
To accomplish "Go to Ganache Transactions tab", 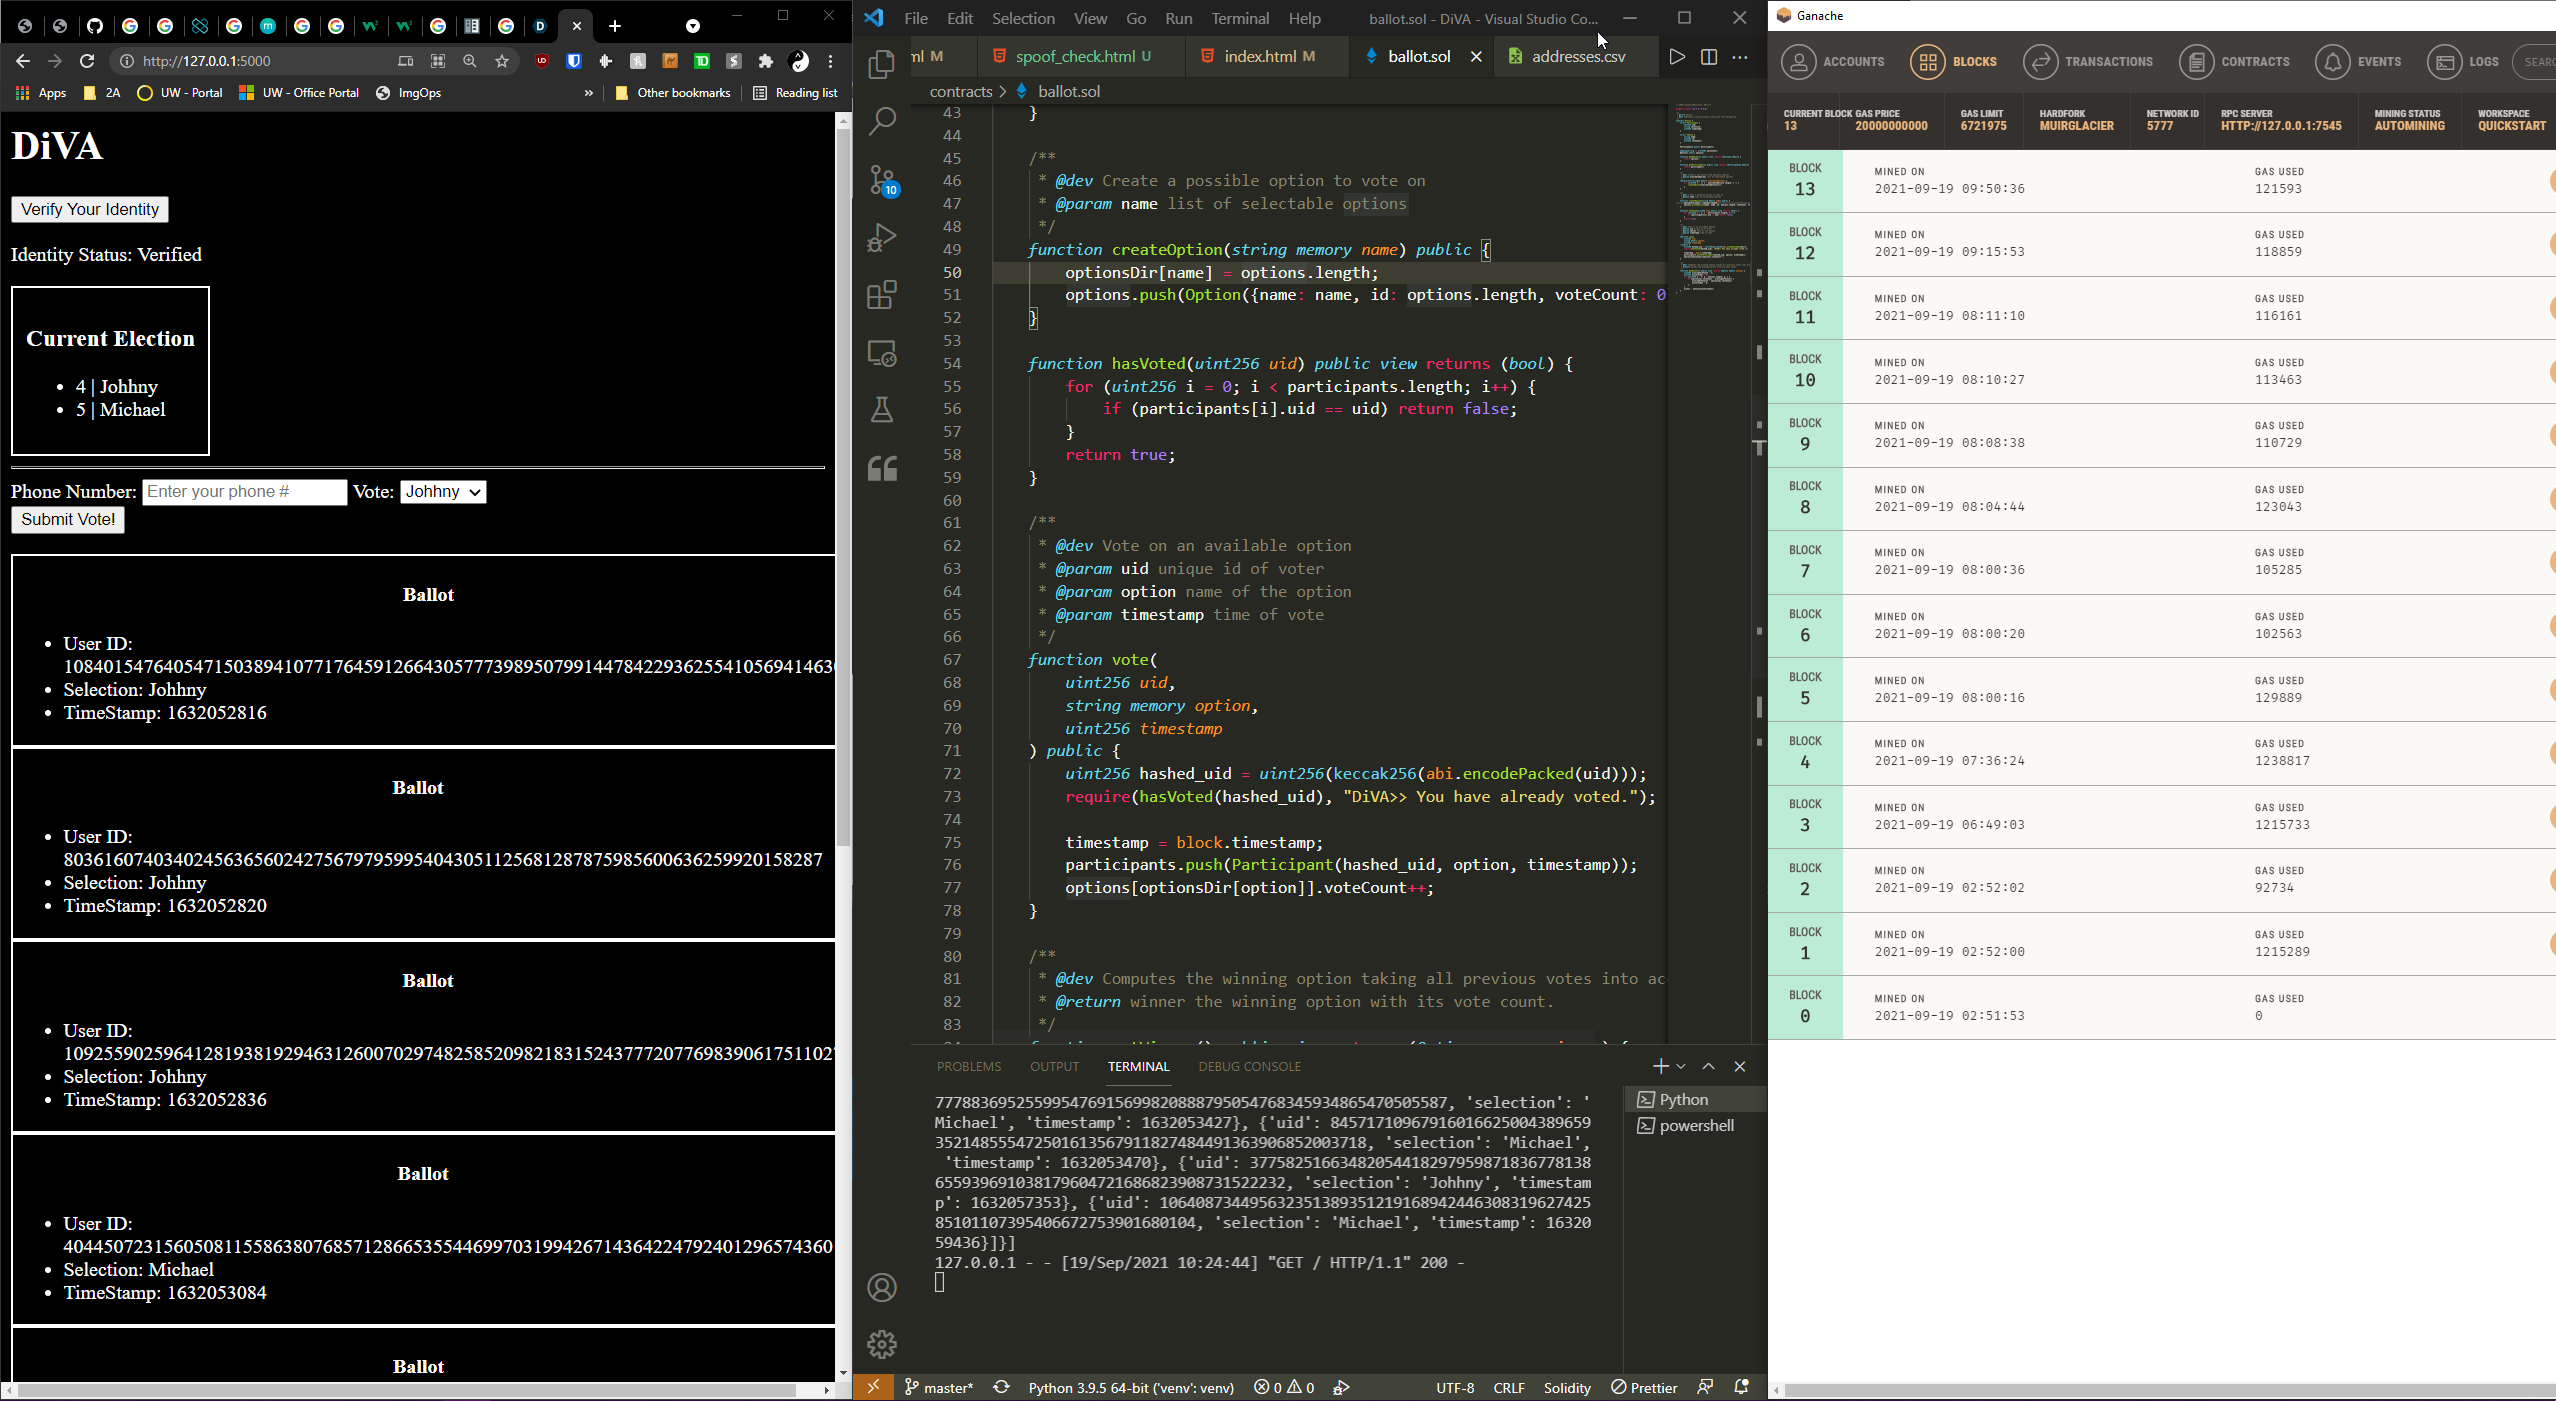I will pos(2088,62).
